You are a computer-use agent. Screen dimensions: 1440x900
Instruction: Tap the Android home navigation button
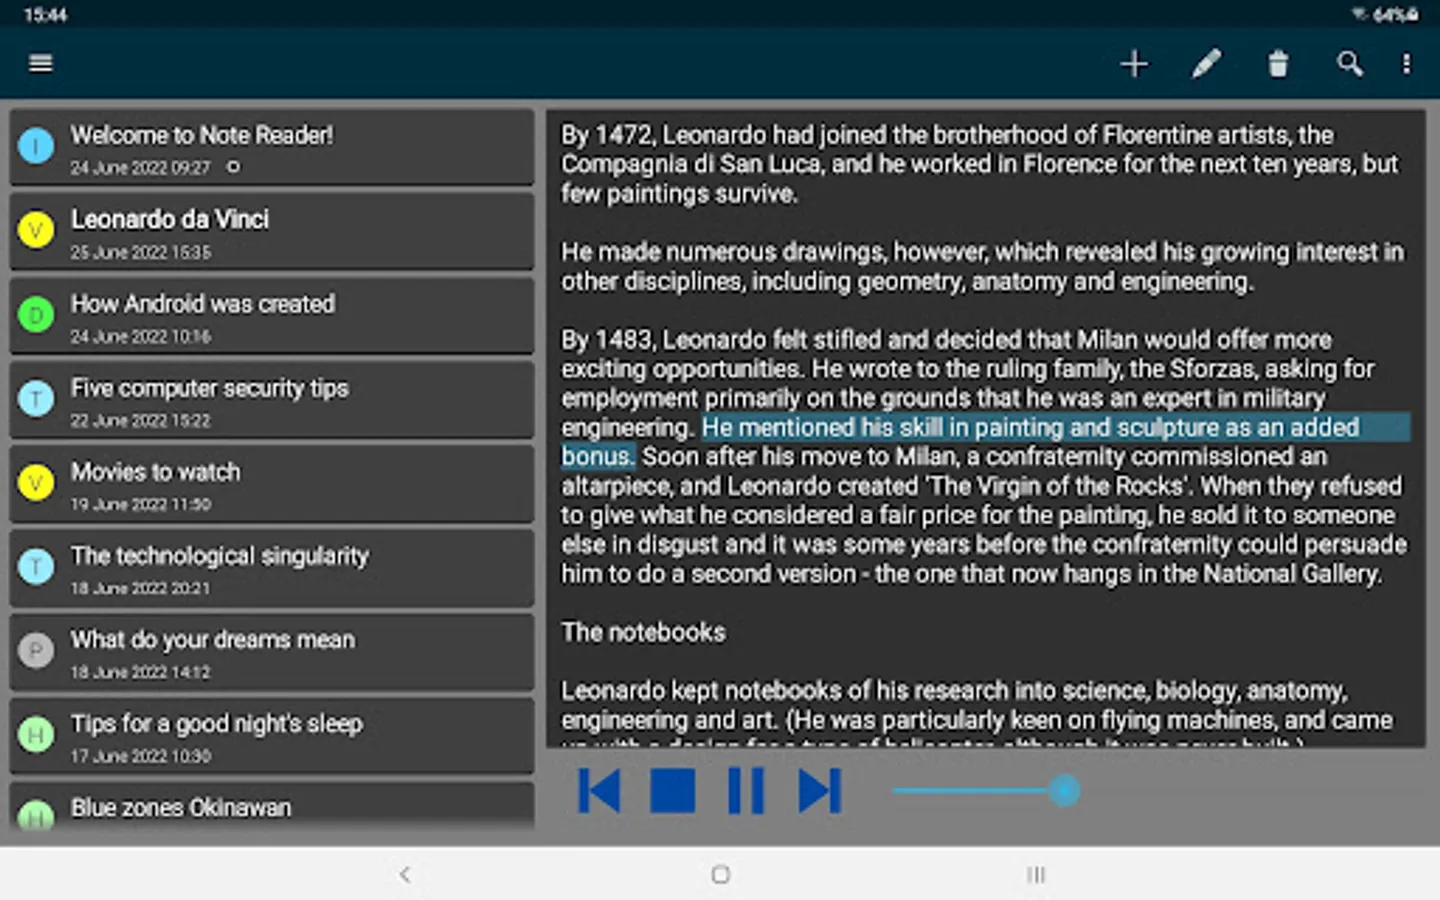pos(720,875)
